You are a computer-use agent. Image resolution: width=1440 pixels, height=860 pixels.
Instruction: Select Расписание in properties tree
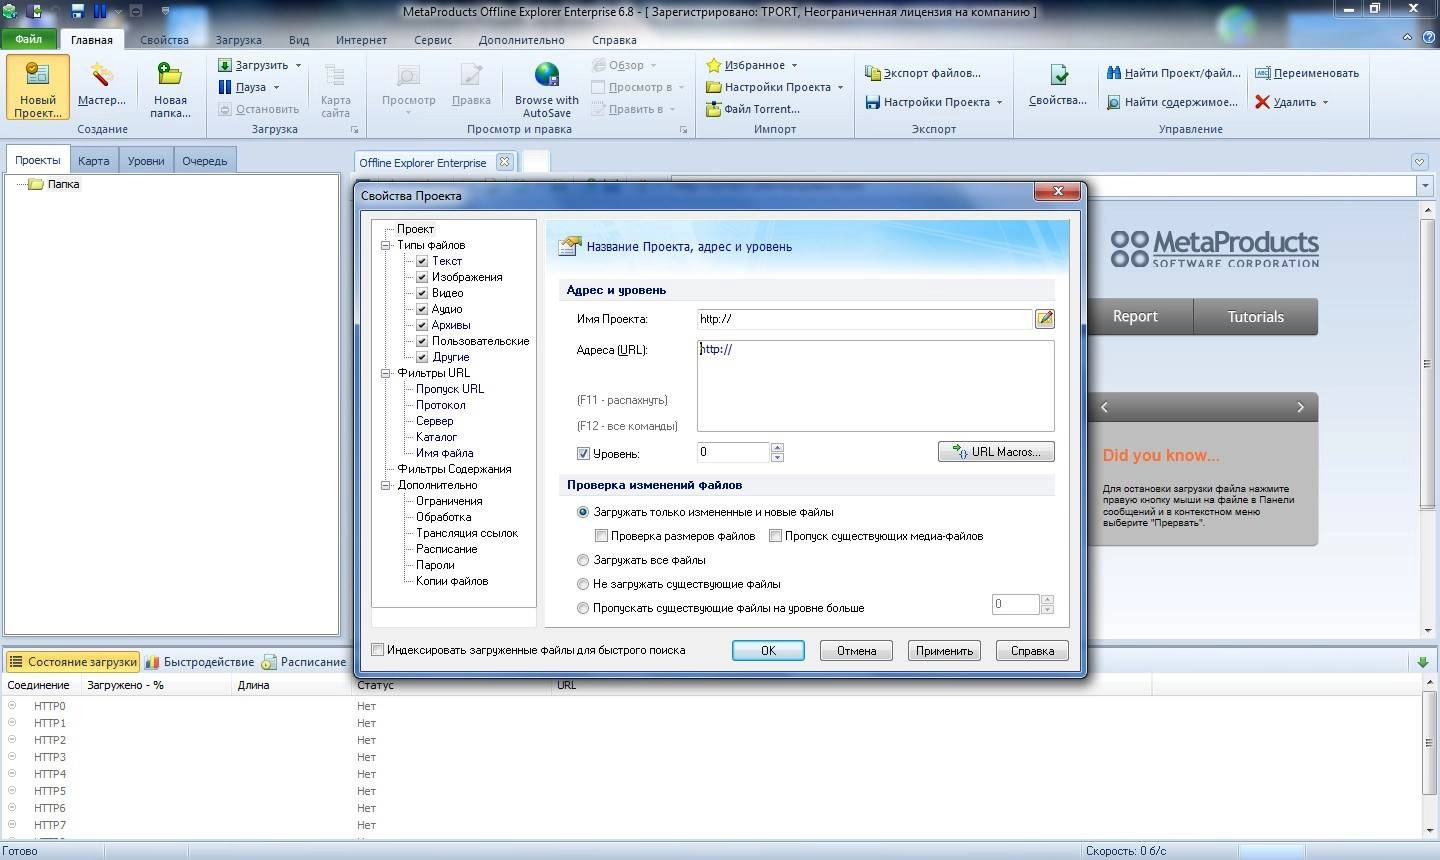coord(446,549)
